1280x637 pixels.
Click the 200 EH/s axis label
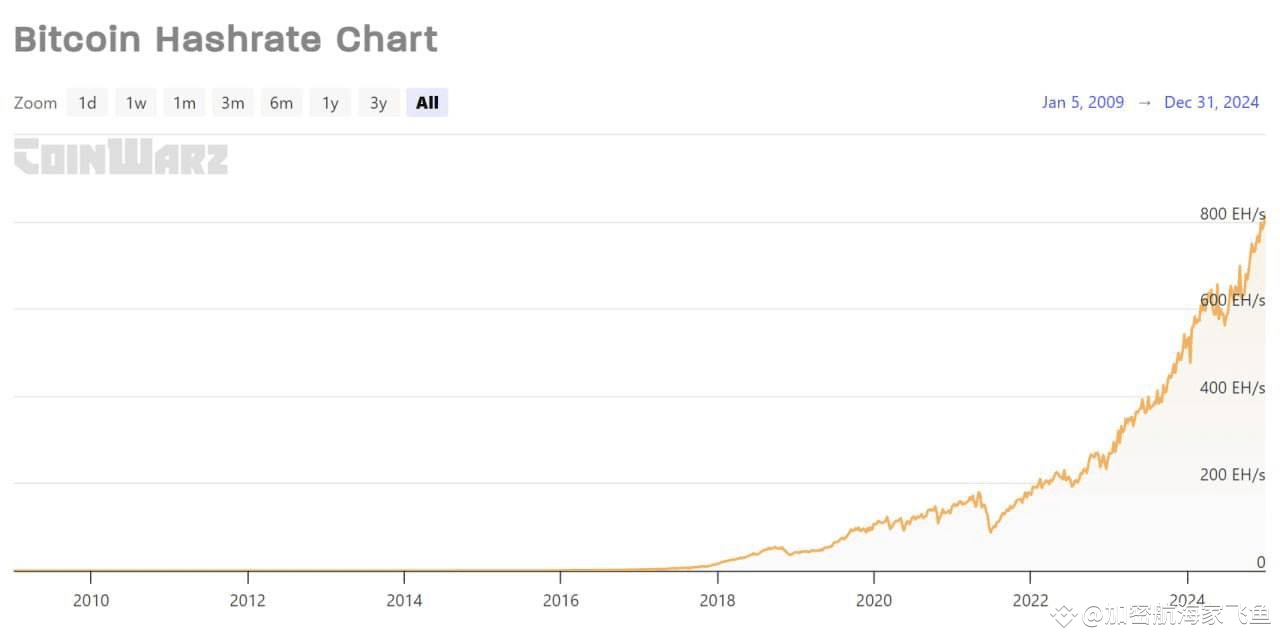pyautogui.click(x=1232, y=475)
